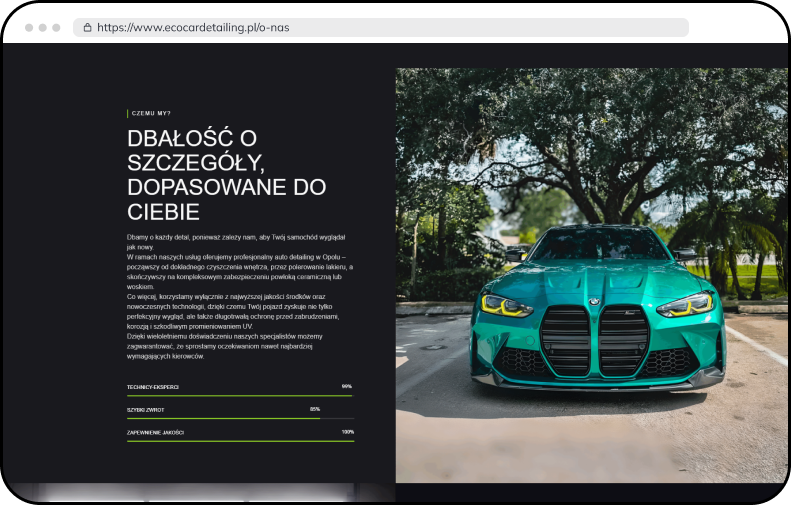The width and height of the screenshot is (791, 505).
Task: Click the car's black kidney grille
Action: (595, 340)
